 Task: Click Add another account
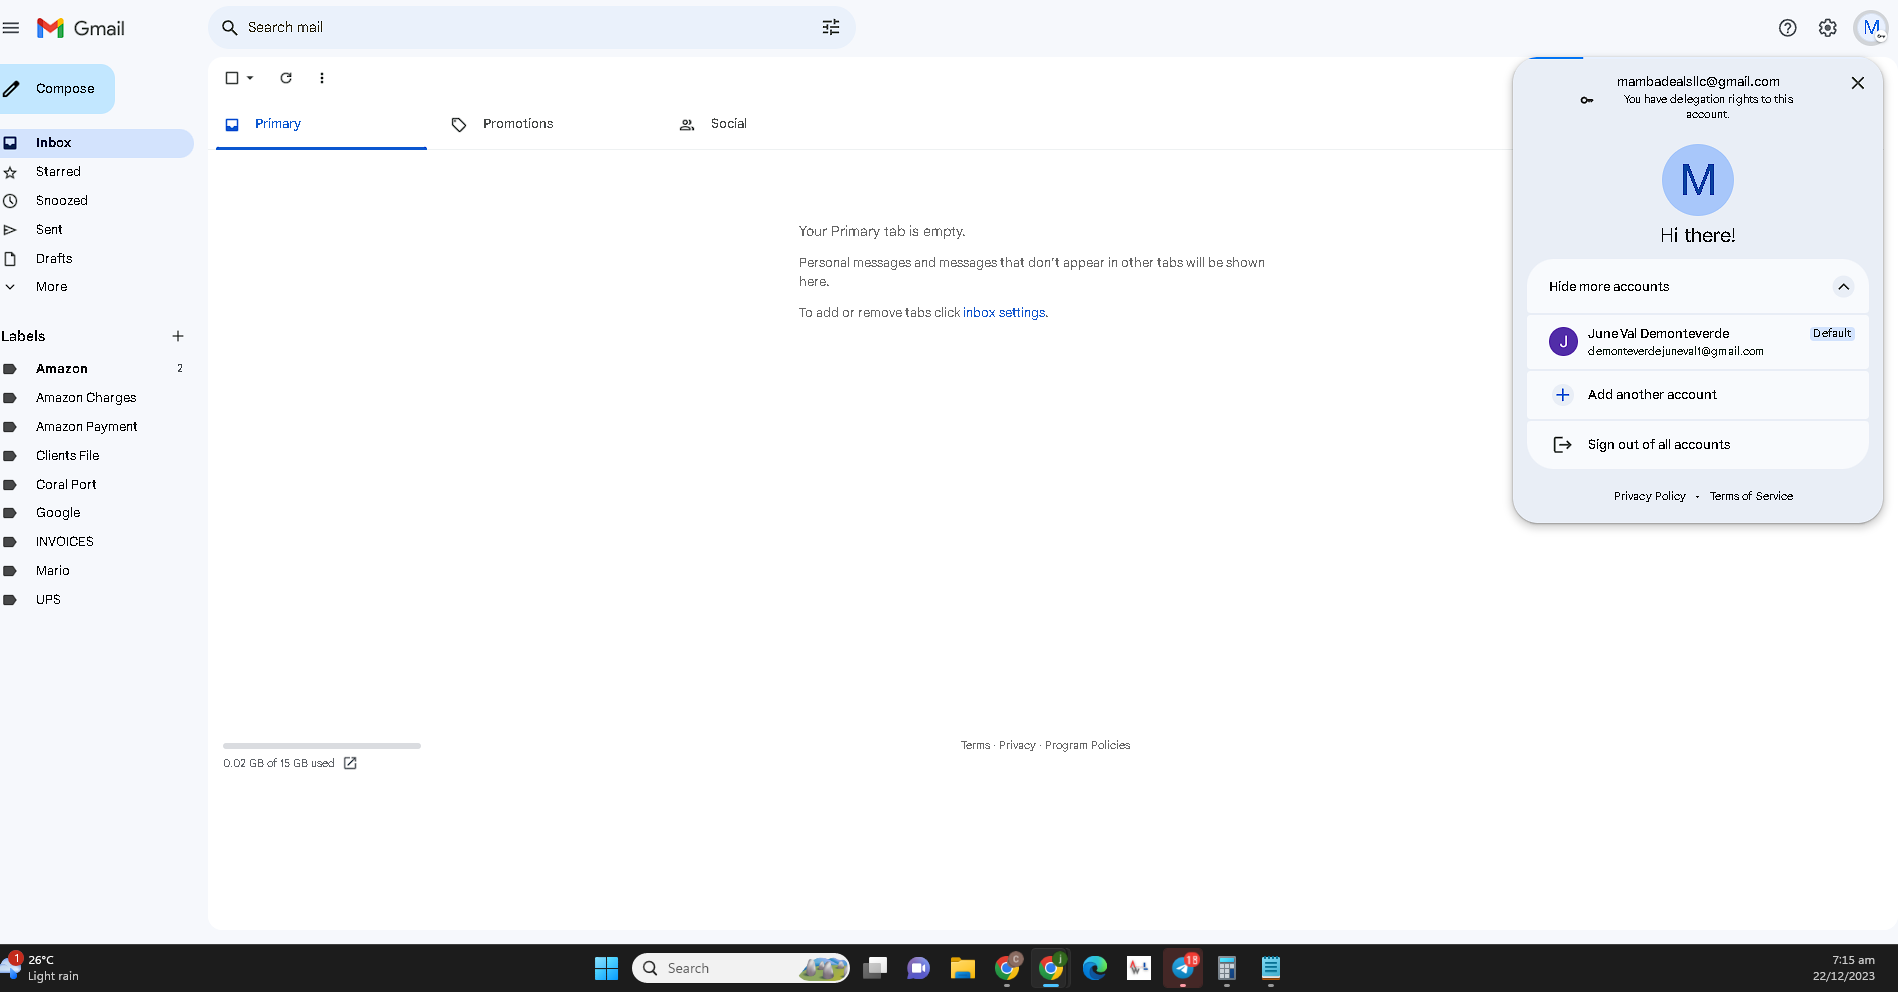pyautogui.click(x=1698, y=395)
